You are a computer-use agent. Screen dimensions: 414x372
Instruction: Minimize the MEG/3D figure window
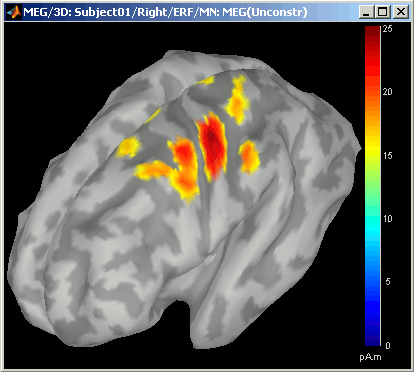[367, 12]
